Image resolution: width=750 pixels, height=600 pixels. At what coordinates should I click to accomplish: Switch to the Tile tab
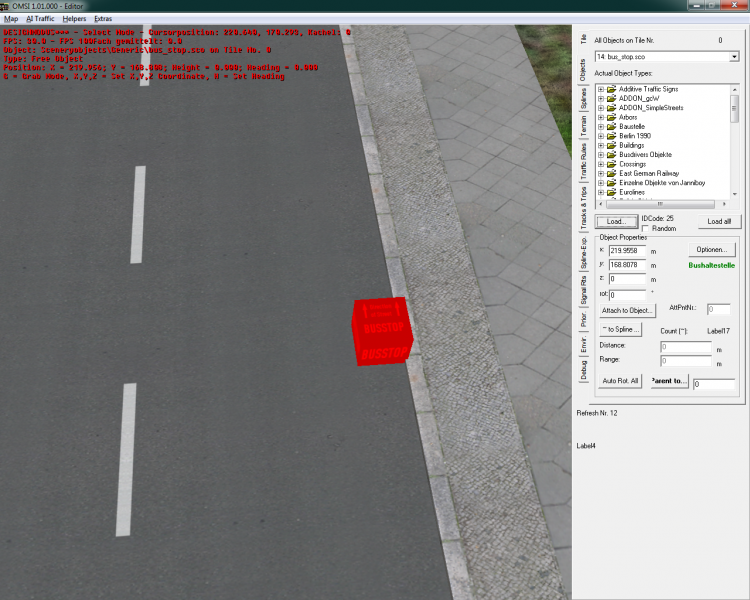(583, 39)
